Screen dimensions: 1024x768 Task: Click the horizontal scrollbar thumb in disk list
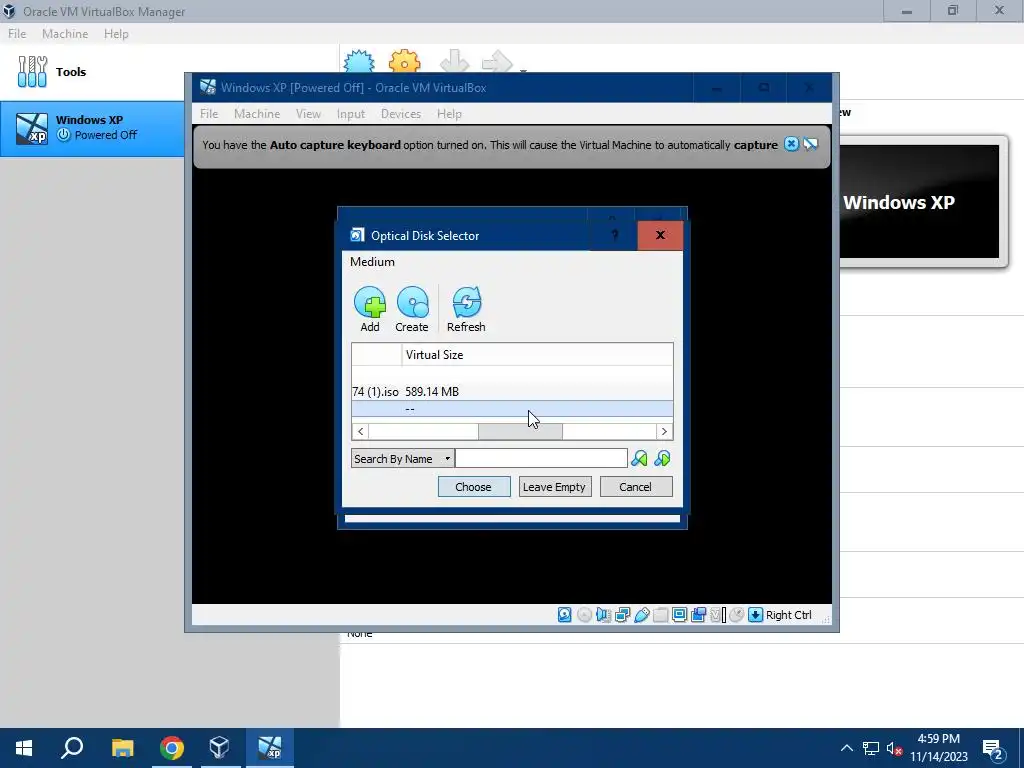coord(520,431)
